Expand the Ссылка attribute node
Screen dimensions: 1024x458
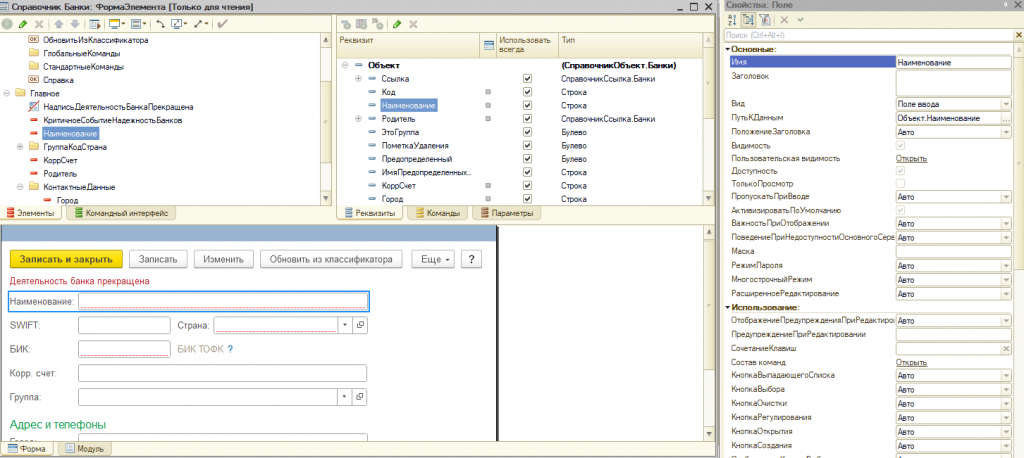pyautogui.click(x=358, y=79)
